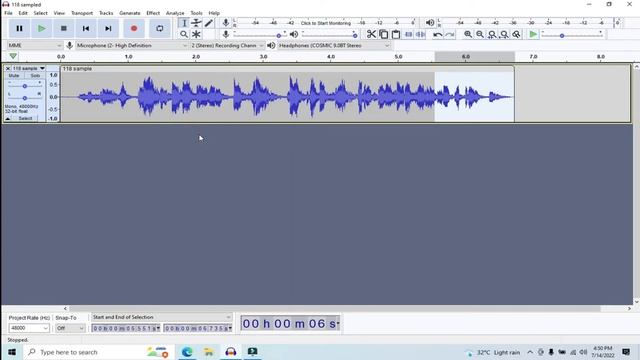Viewport: 640px width, 360px height.
Task: Open the Generate menu
Action: (129, 13)
